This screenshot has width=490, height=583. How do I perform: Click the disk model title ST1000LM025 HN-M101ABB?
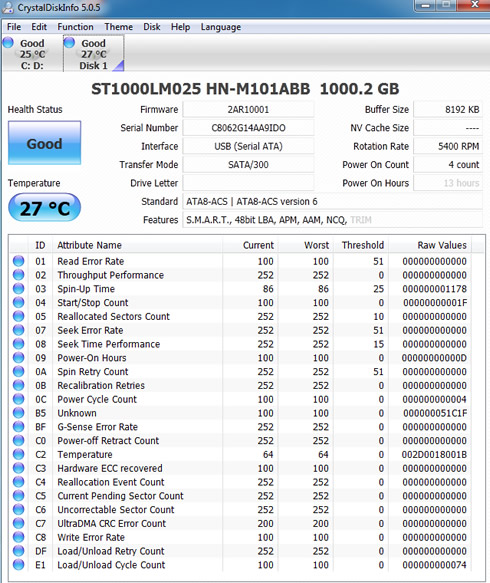click(x=201, y=89)
